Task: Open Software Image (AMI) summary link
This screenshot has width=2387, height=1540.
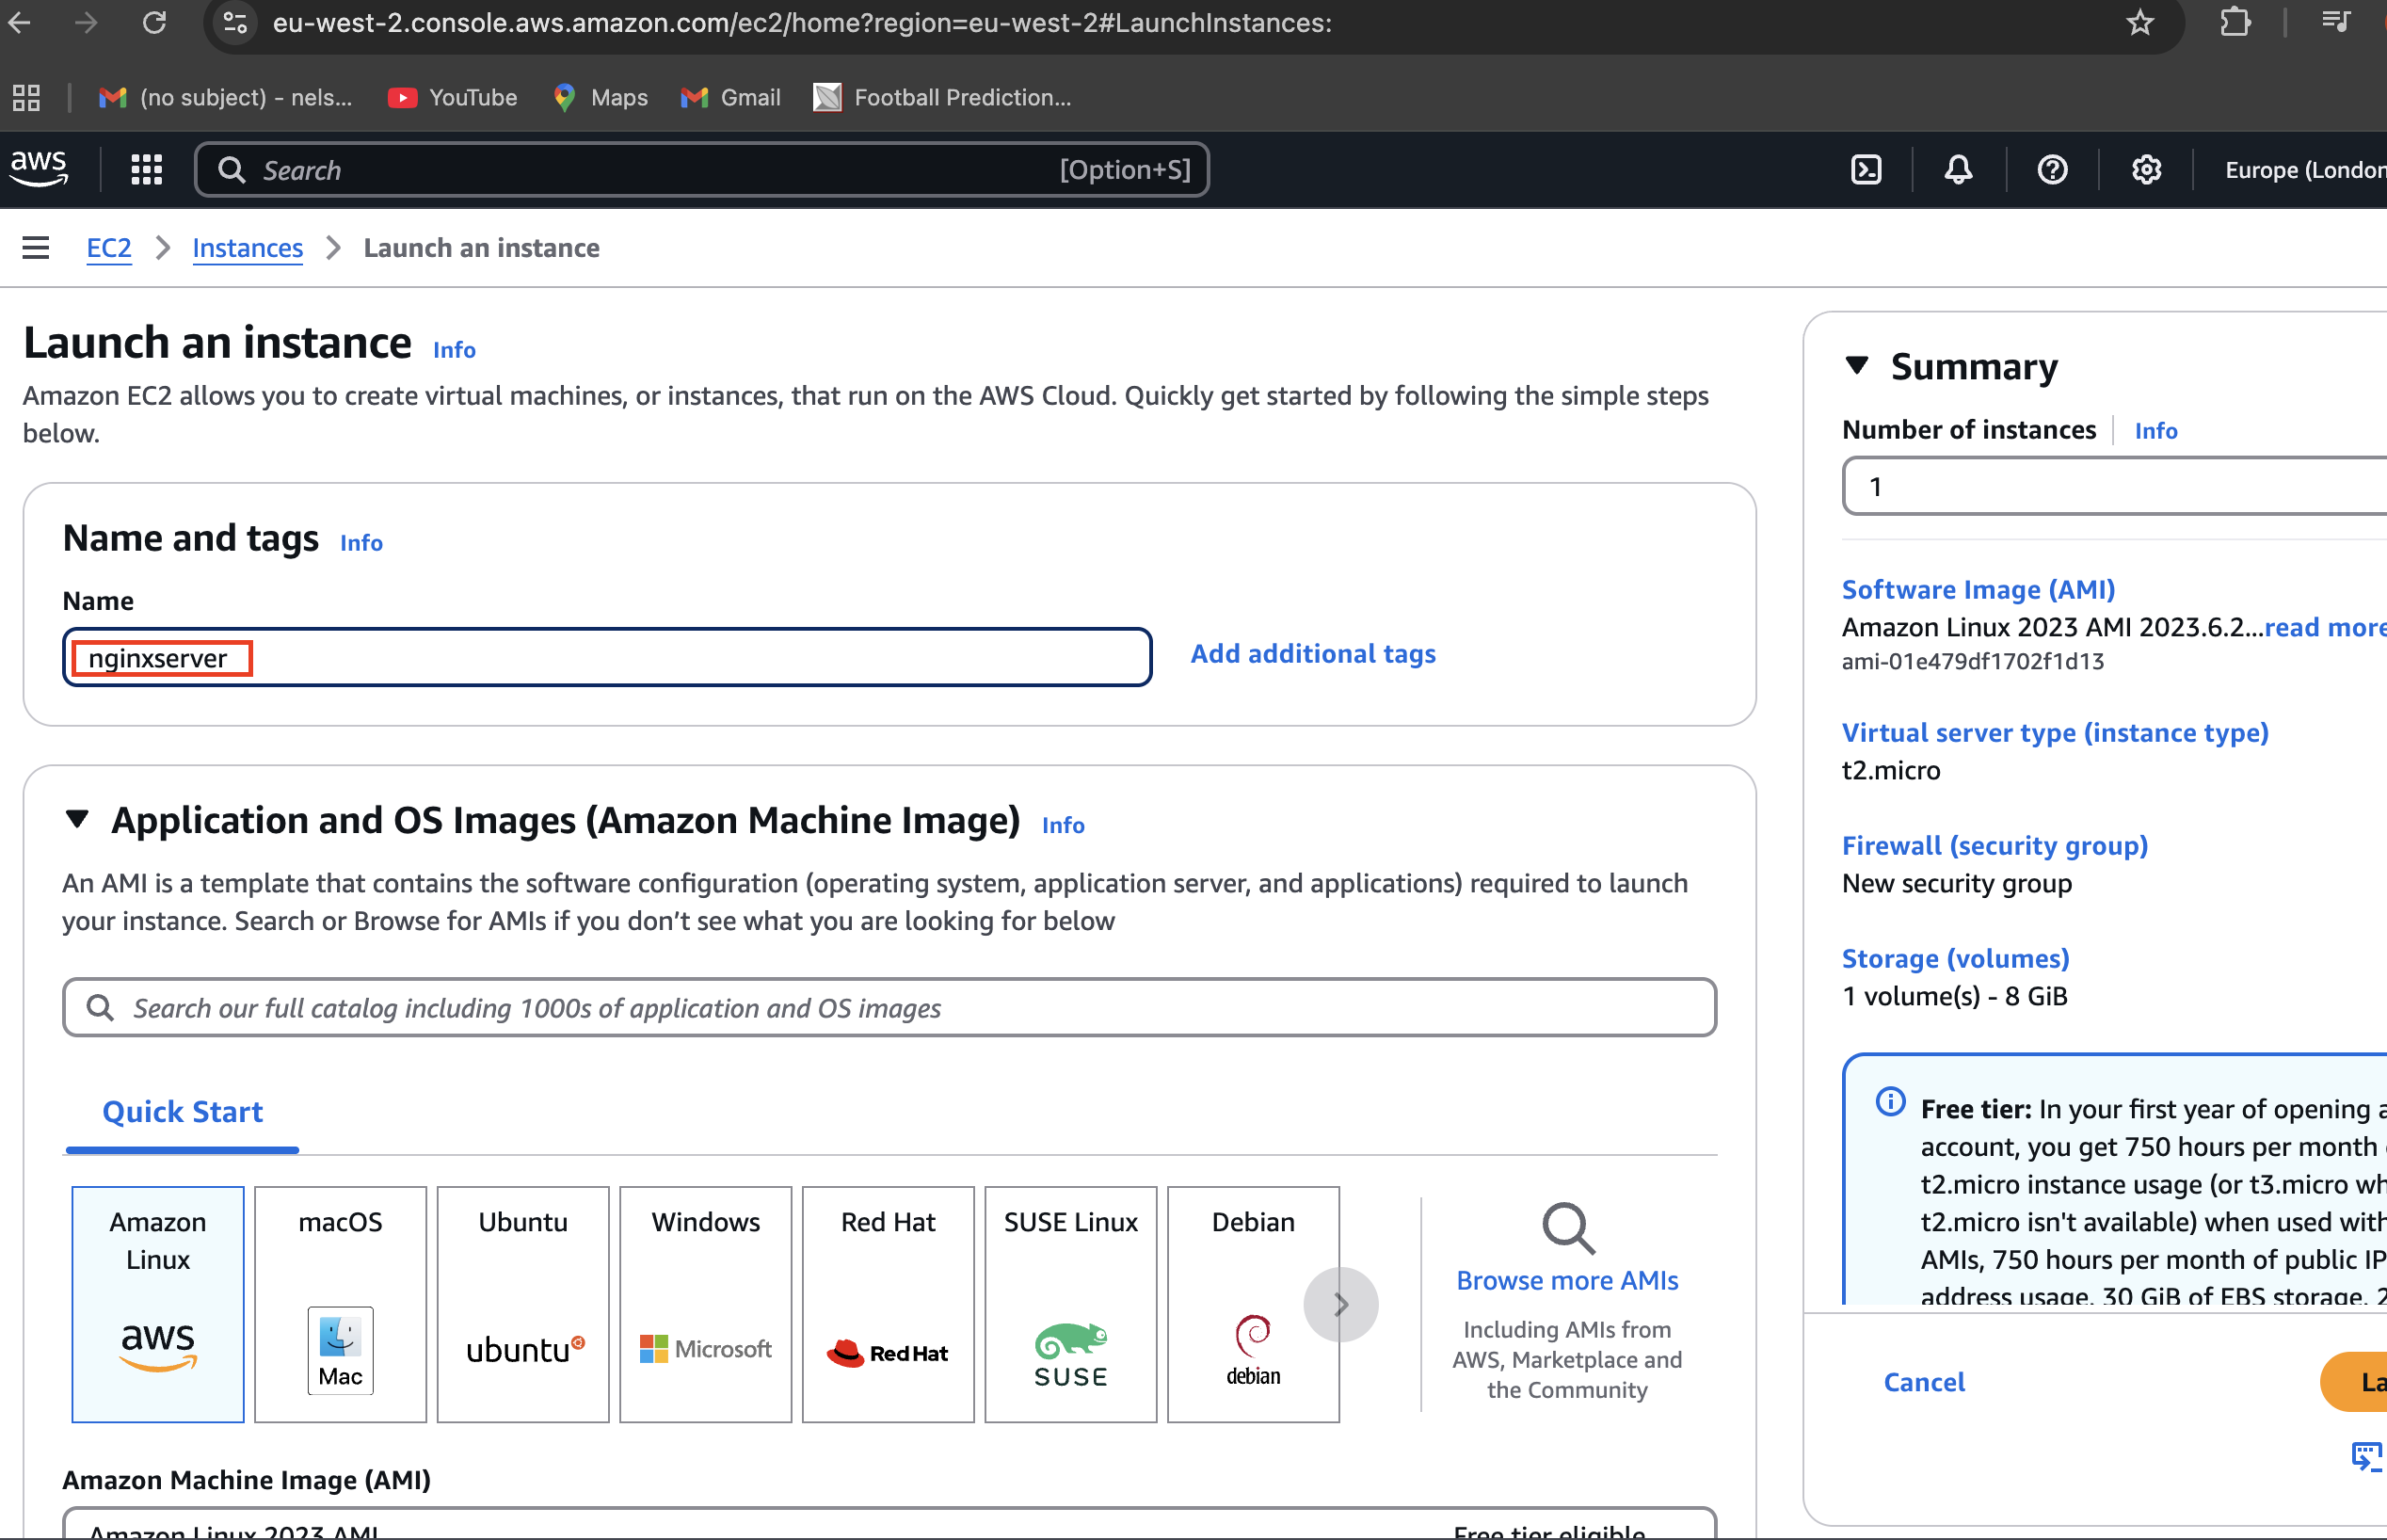Action: point(1978,589)
